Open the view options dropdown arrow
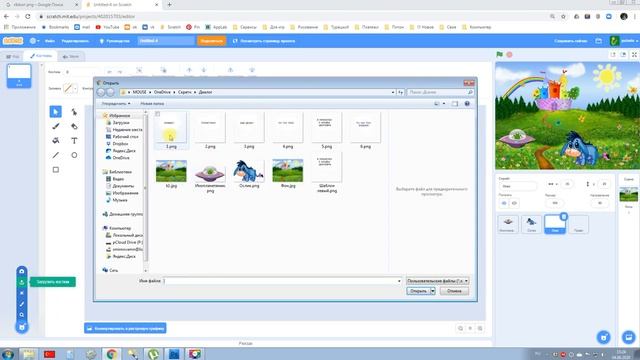This screenshot has height=360, width=640. [444, 104]
